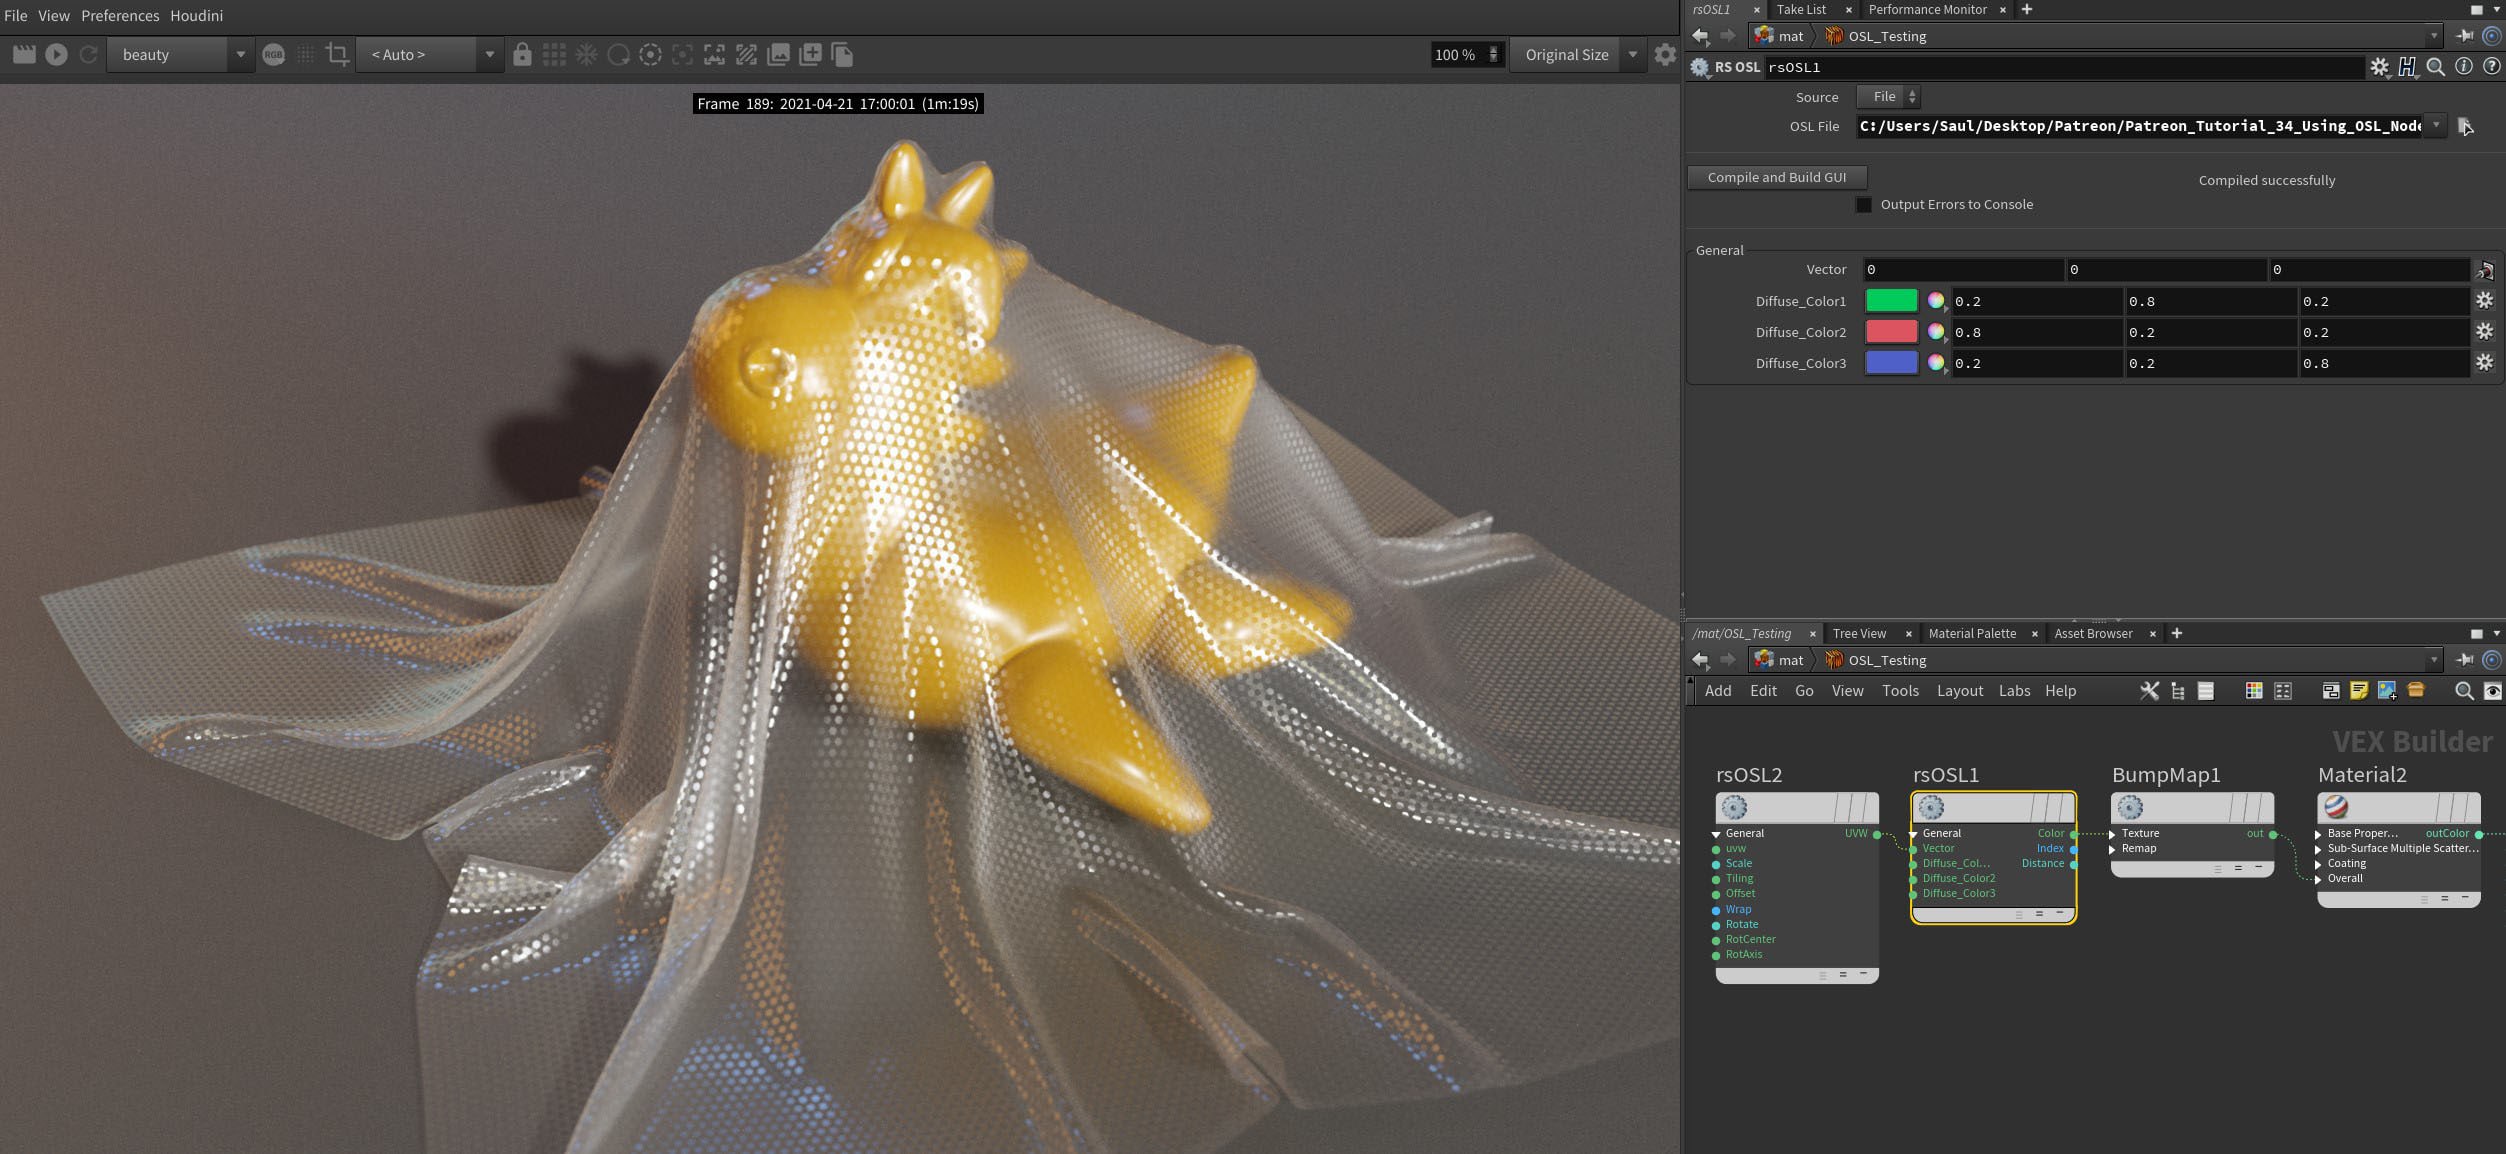Image resolution: width=2506 pixels, height=1154 pixels.
Task: Enable the lock/protect scene icon
Action: [x=521, y=53]
